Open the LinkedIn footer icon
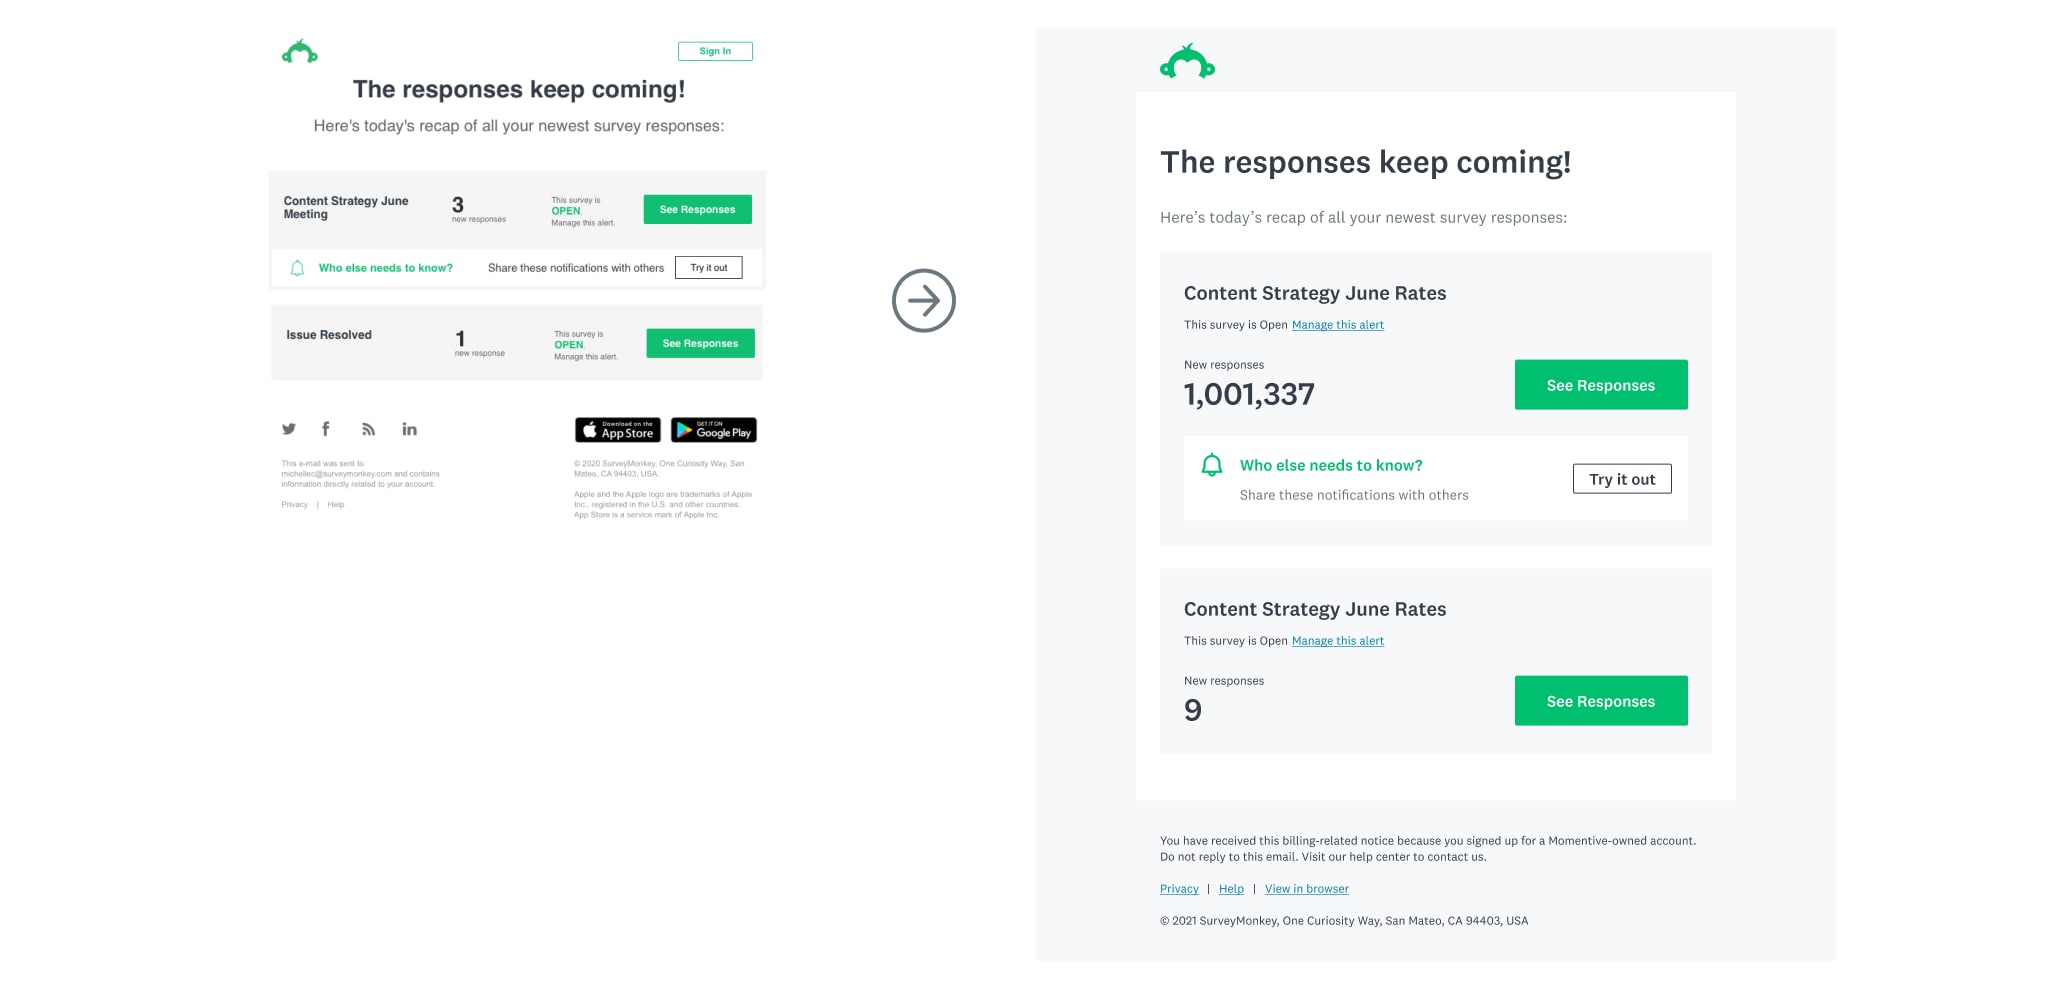 [x=409, y=429]
